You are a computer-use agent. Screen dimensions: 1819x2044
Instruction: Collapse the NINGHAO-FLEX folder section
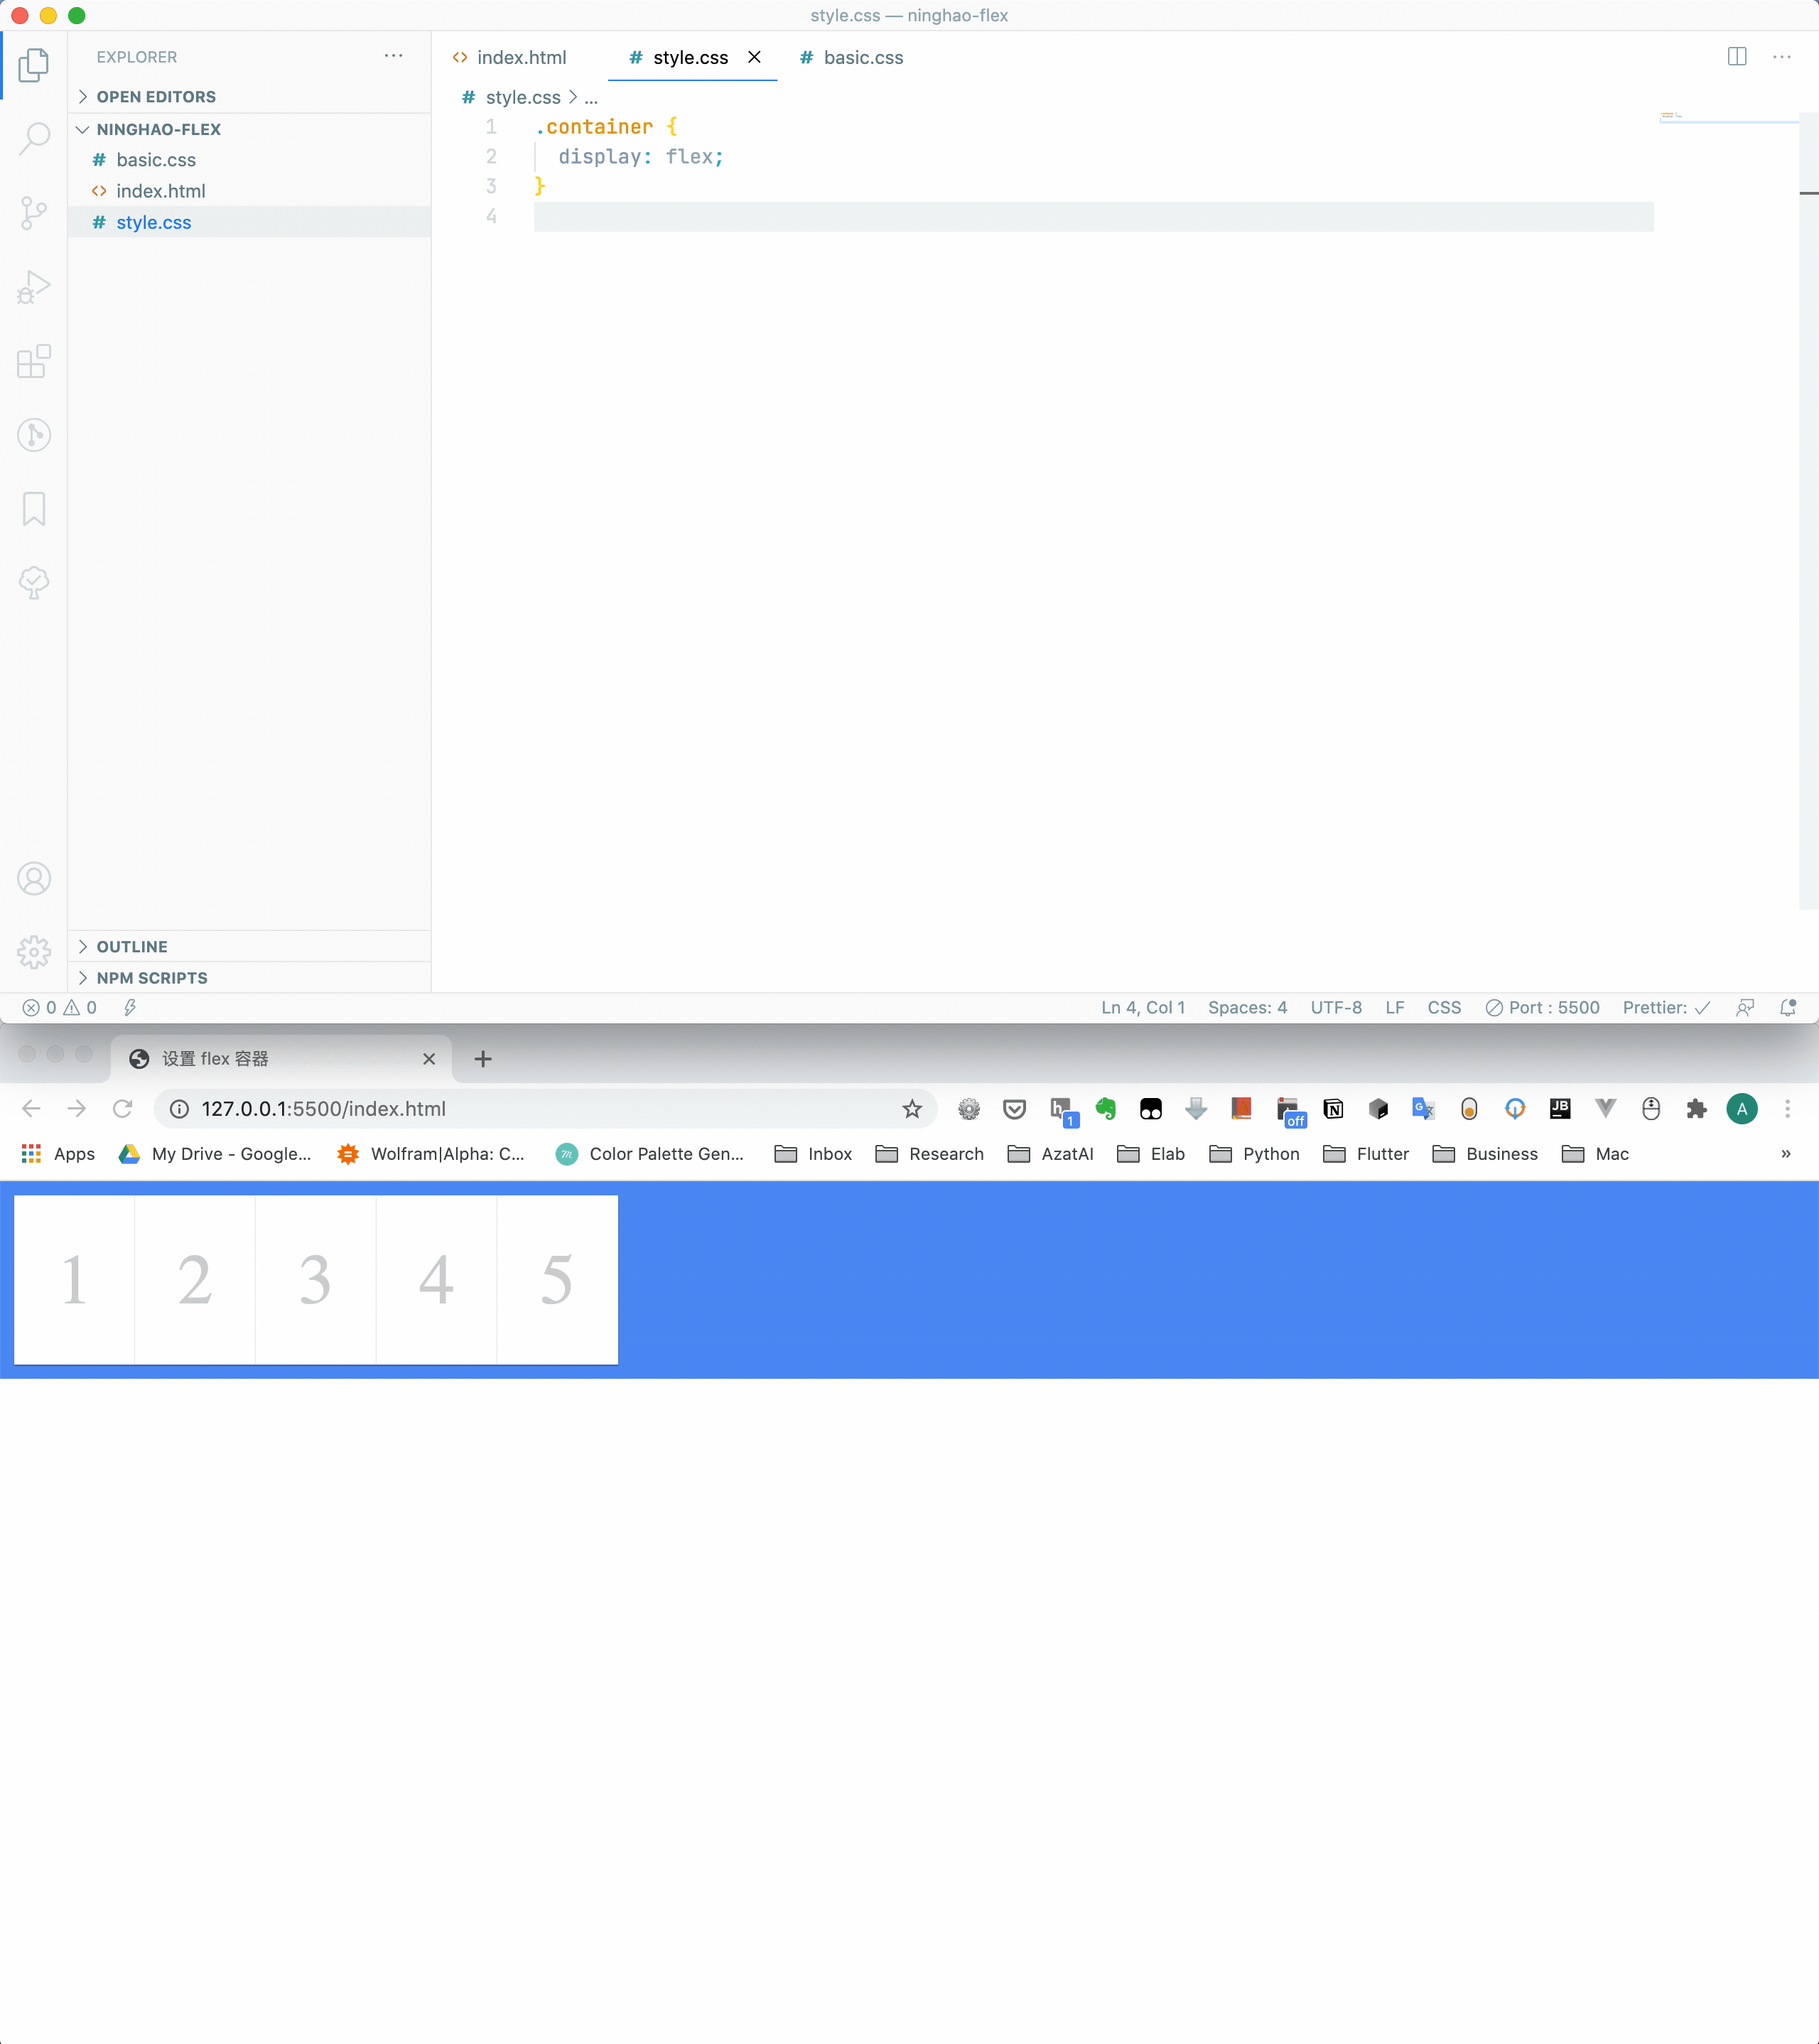tap(158, 130)
